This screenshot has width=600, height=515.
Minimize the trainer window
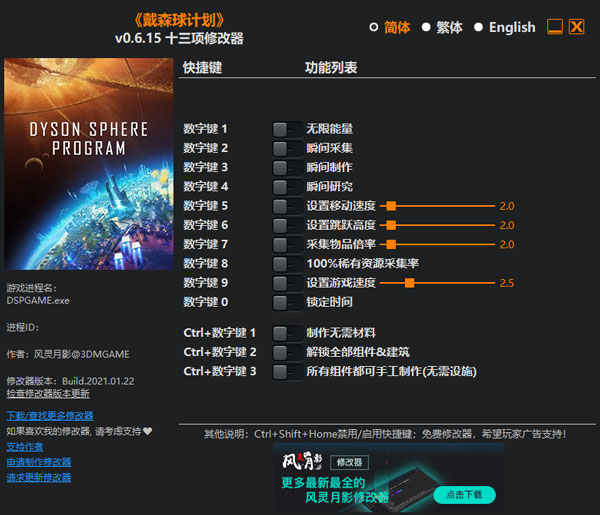tap(554, 27)
